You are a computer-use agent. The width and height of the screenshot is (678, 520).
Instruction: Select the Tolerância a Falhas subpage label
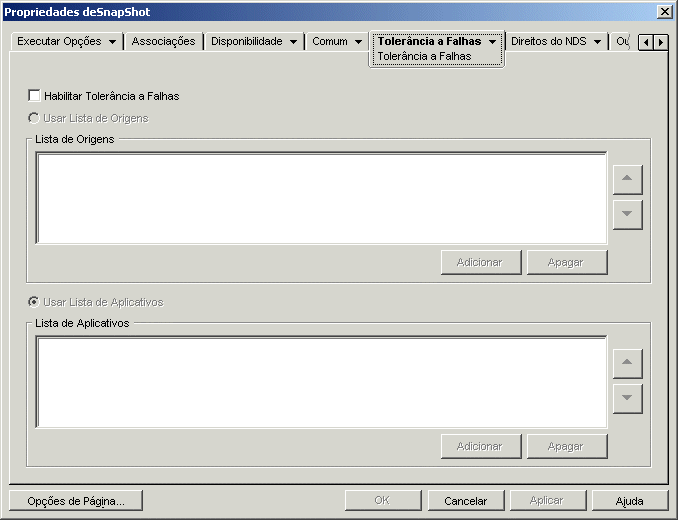pyautogui.click(x=424, y=56)
